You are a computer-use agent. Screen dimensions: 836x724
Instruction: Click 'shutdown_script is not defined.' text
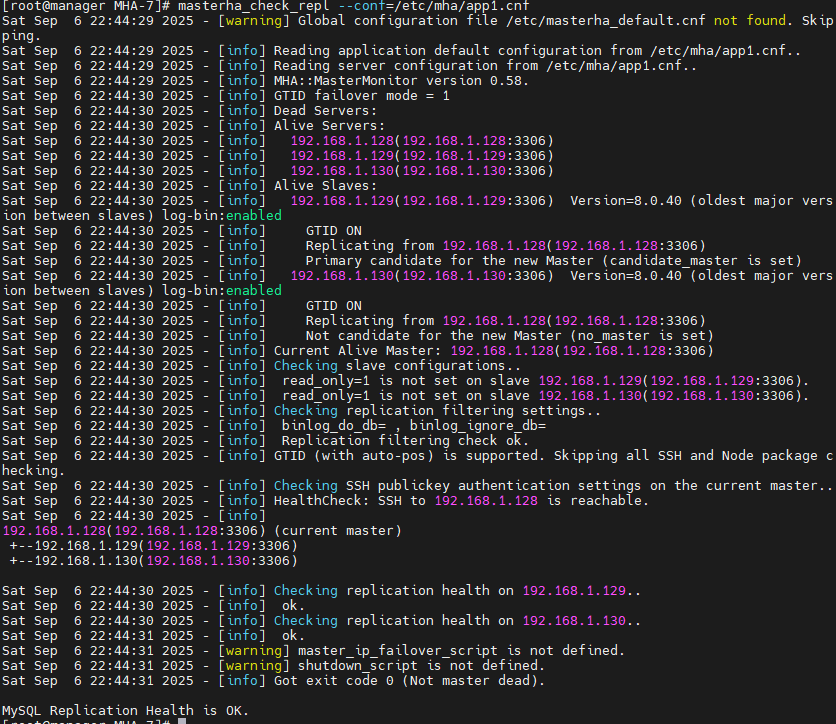421,665
